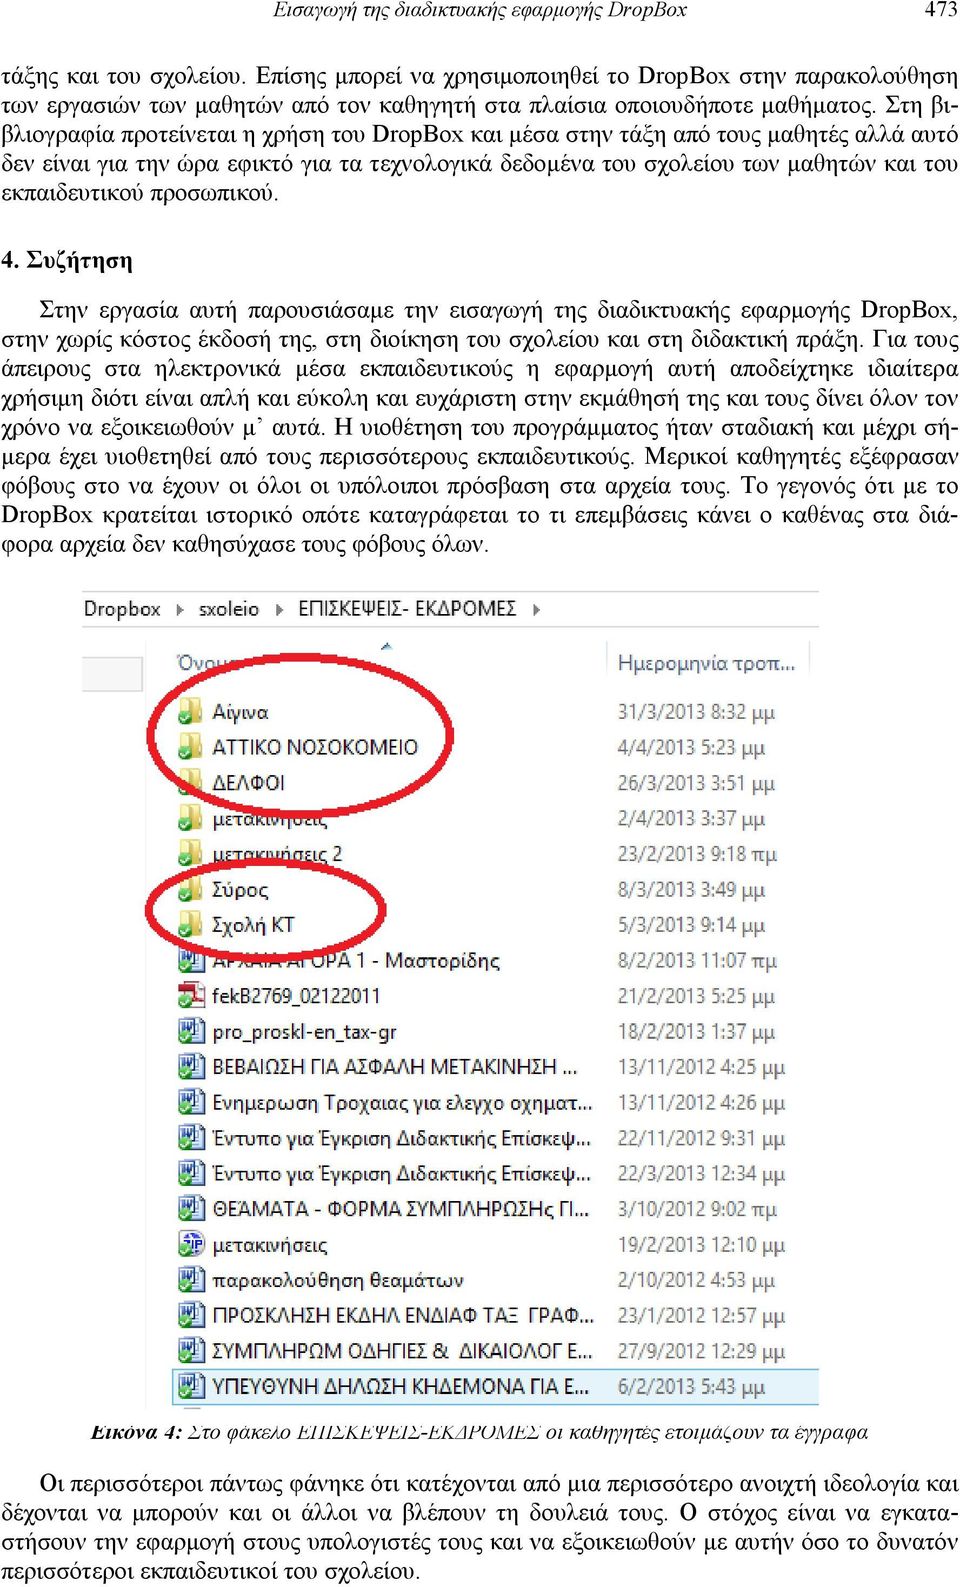Select the file name Ενημερωση Τροχαιας για ελεγχο οχηματ...

tap(402, 1103)
